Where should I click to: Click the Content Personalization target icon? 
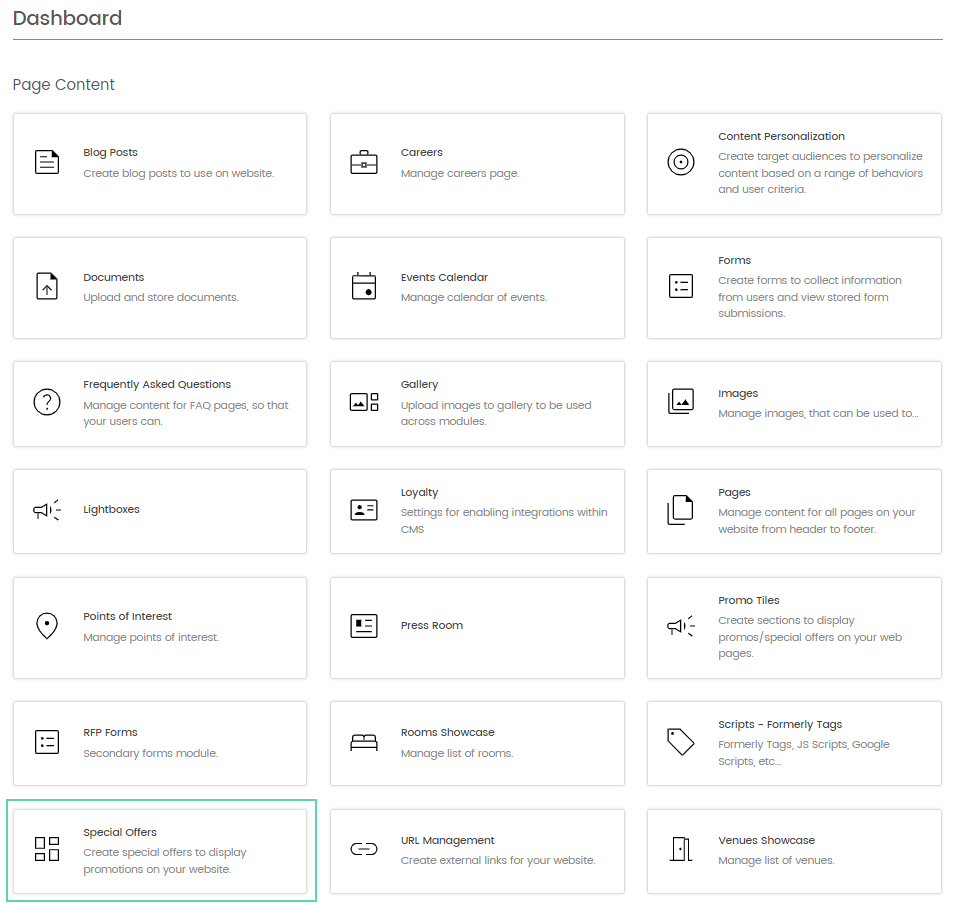coord(680,162)
